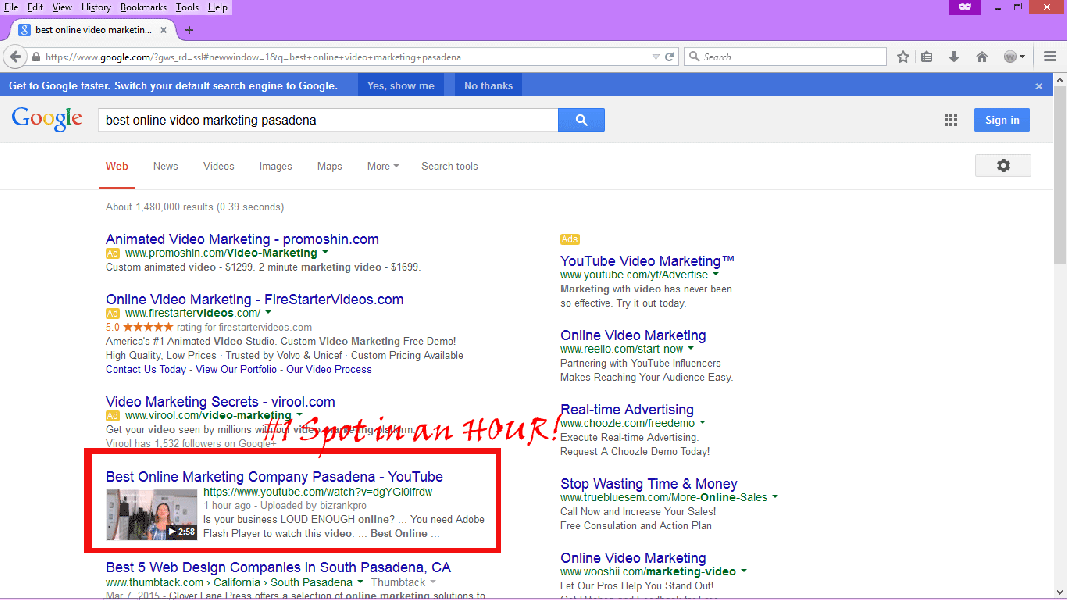The height and width of the screenshot is (600, 1067).
Task: Click 'Our Video Process' sitelink
Action: [x=329, y=369]
